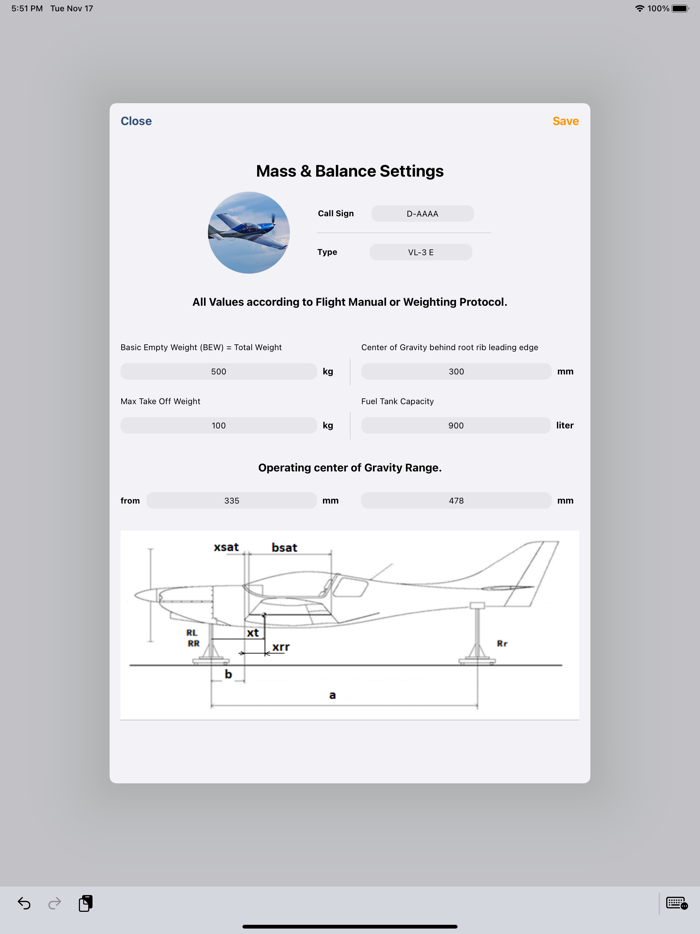This screenshot has height=934, width=700.
Task: Tap the 'Operating center of Gravity Range.' heading
Action: coord(350,468)
